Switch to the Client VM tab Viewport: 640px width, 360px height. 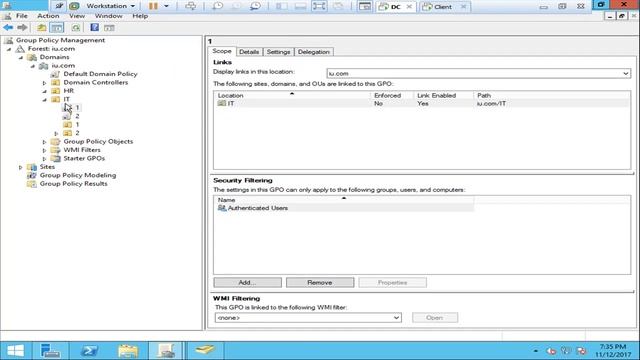pyautogui.click(x=443, y=7)
